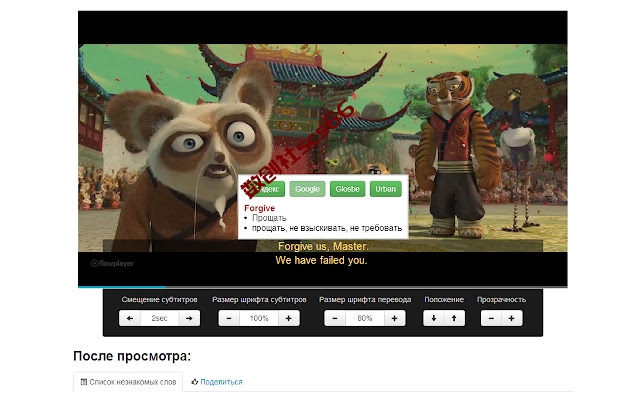
Task: Increase translation font size with plus
Action: [394, 318]
